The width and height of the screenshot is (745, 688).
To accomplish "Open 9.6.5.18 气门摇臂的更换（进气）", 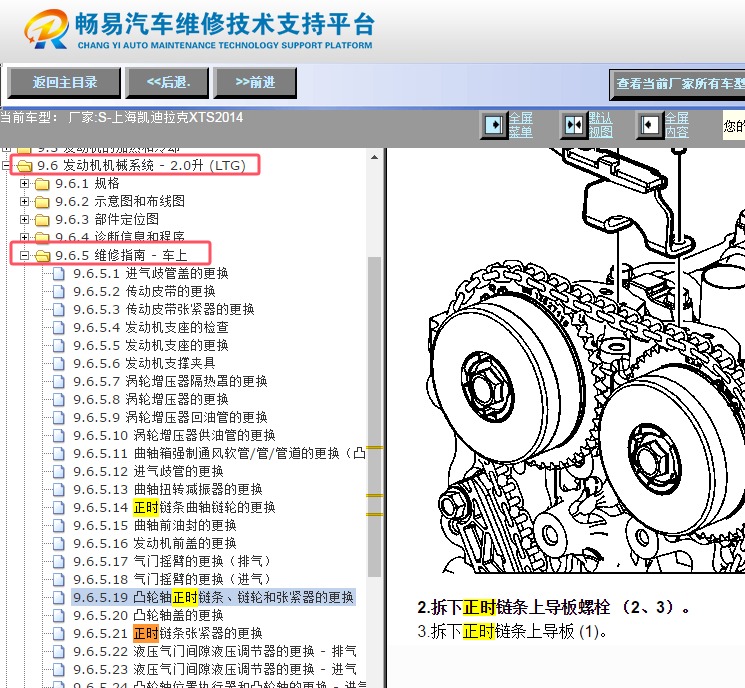I will click(x=172, y=580).
